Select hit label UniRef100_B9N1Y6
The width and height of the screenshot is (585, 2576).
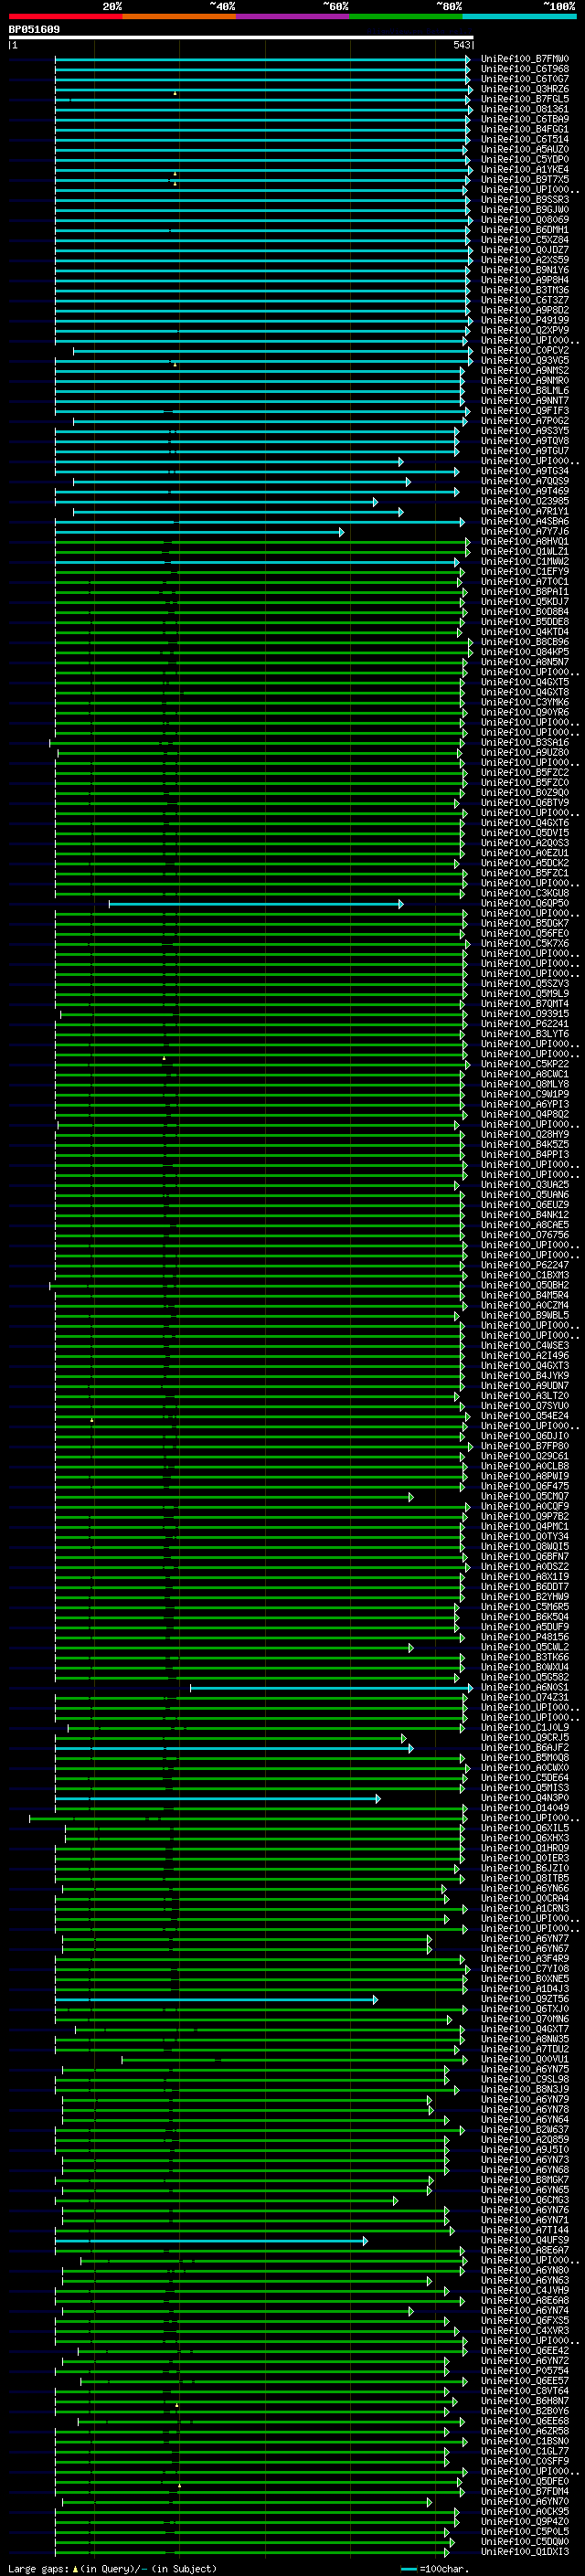525,270
